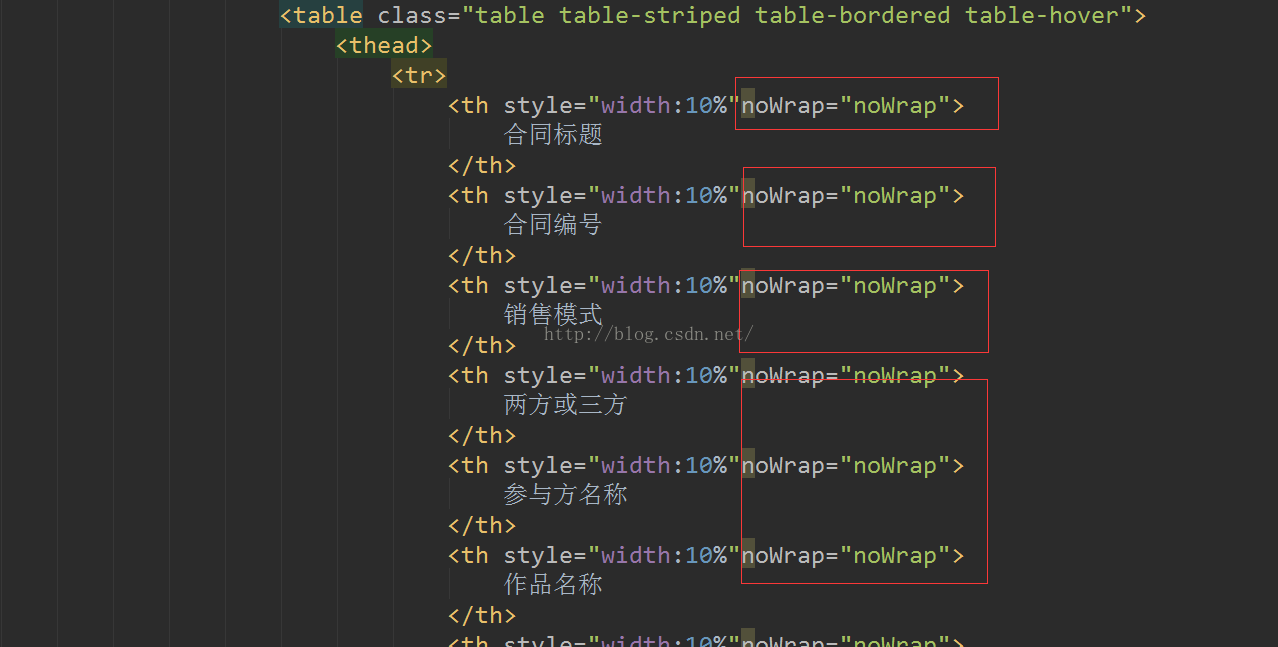Click the closing th tag below 合同标题
The image size is (1278, 647).
[482, 166]
